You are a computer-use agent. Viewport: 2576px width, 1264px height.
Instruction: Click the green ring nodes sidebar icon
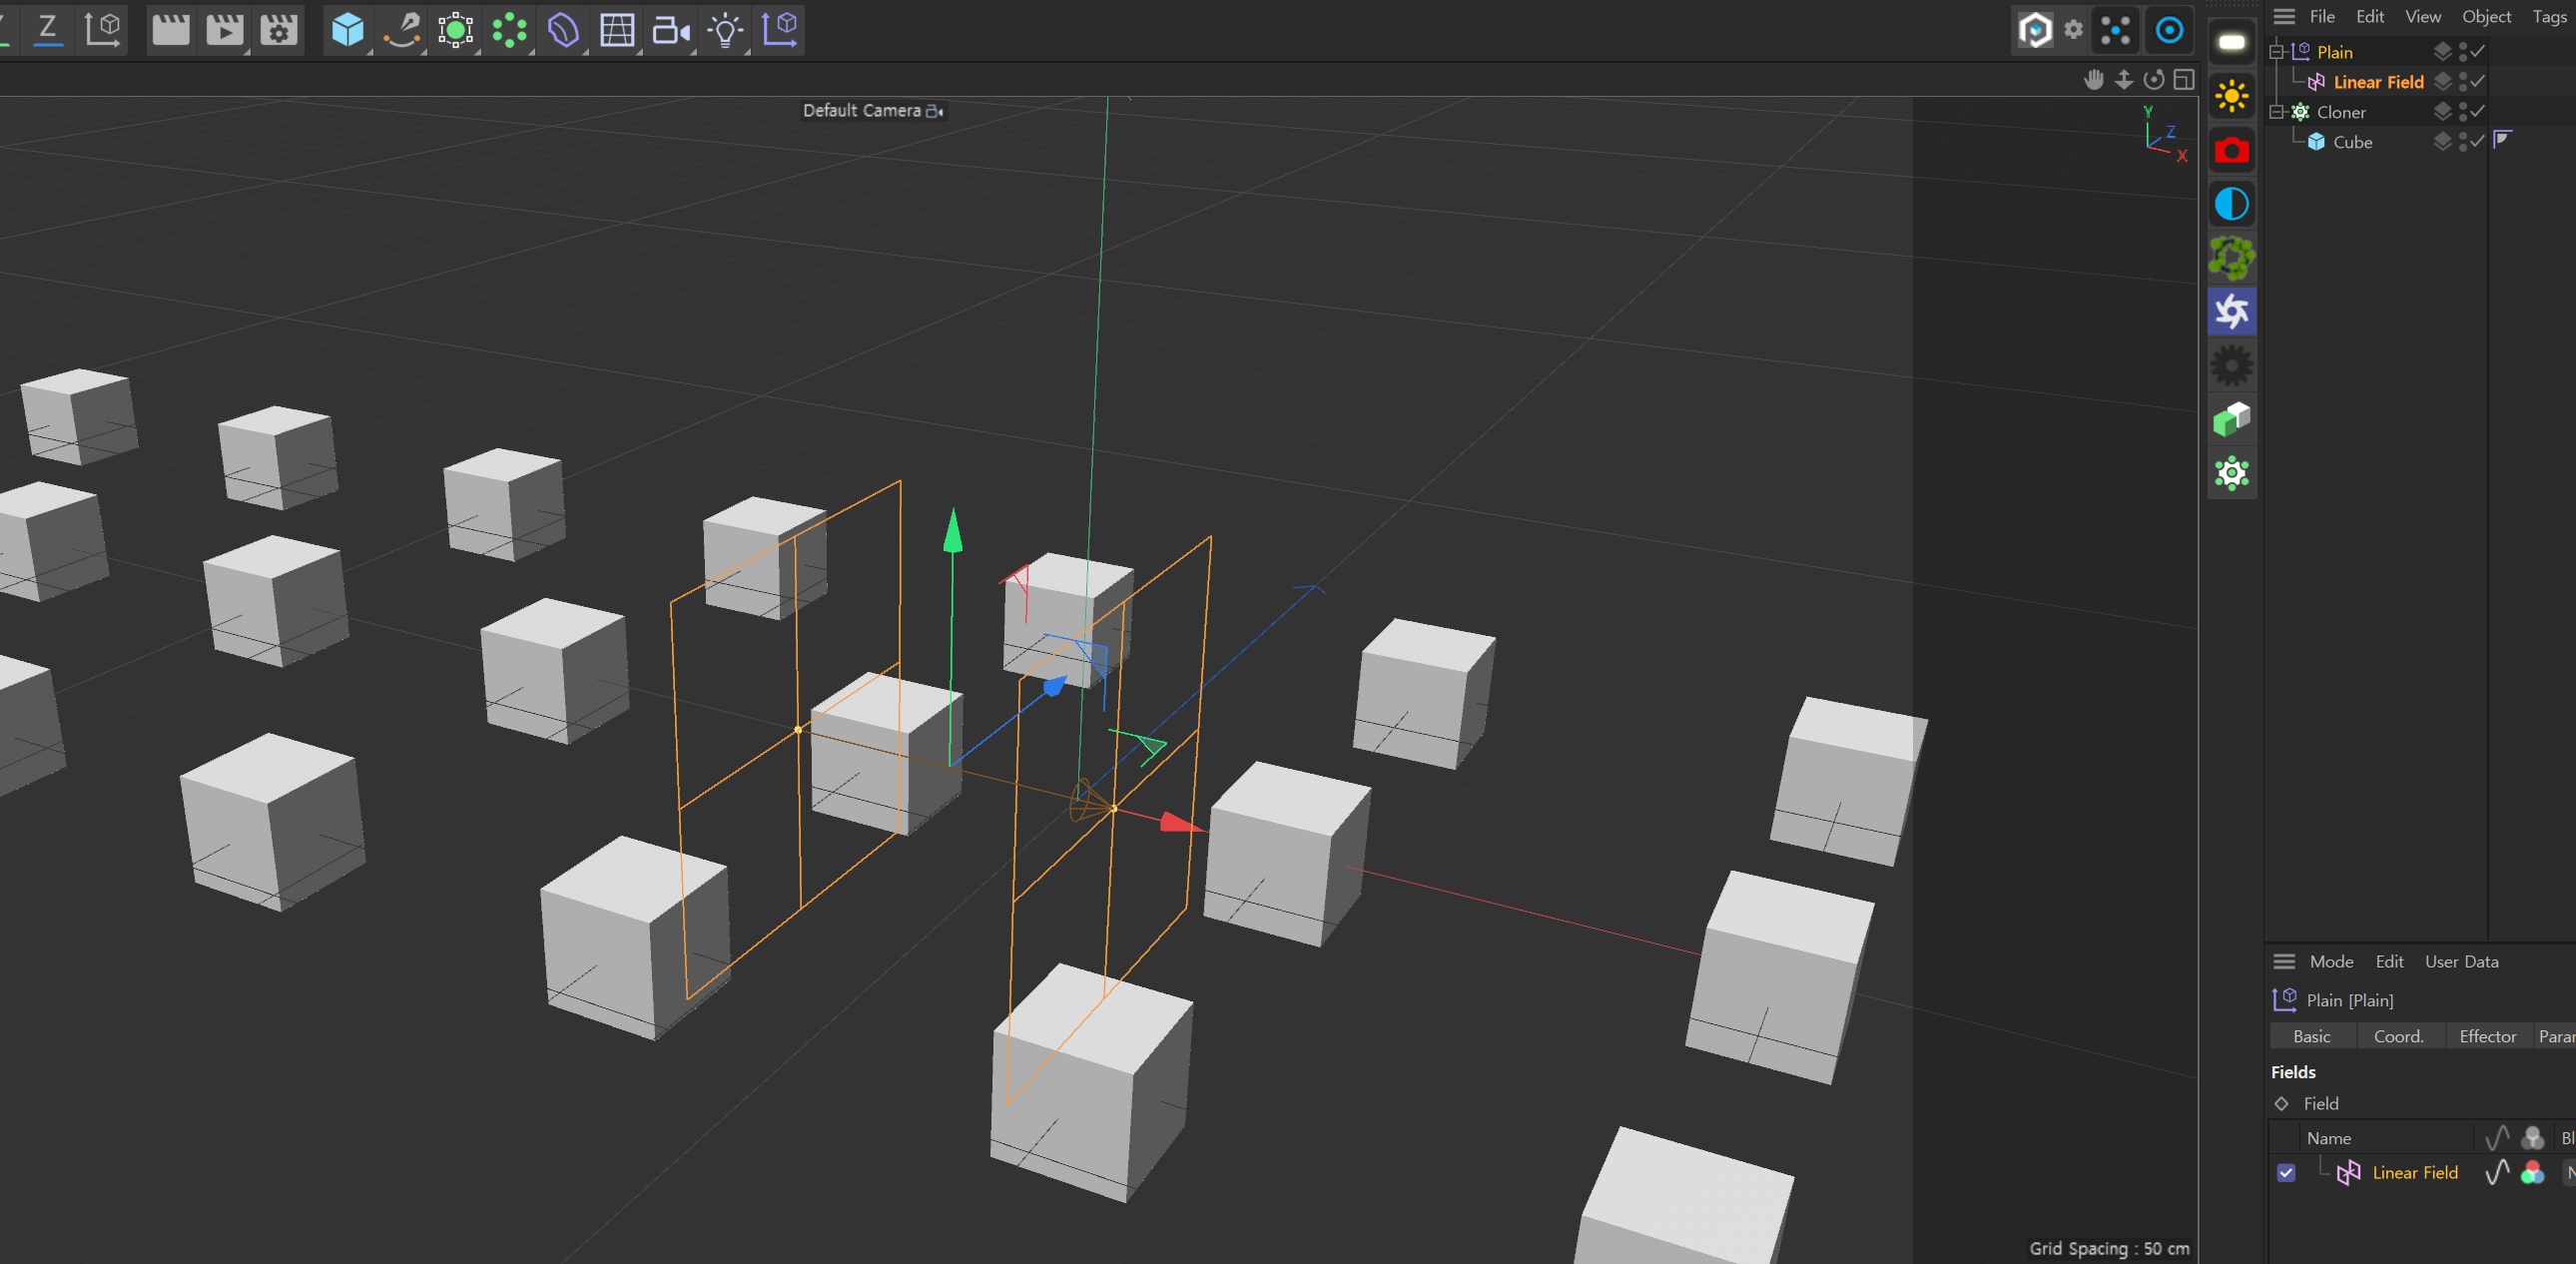2232,258
